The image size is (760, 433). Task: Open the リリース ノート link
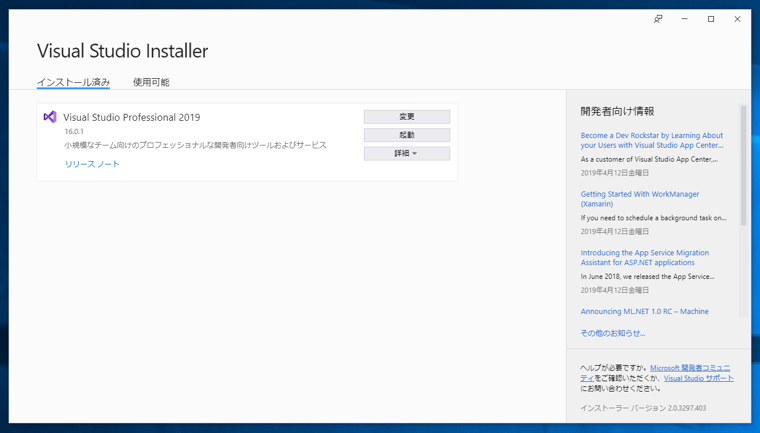coord(92,164)
